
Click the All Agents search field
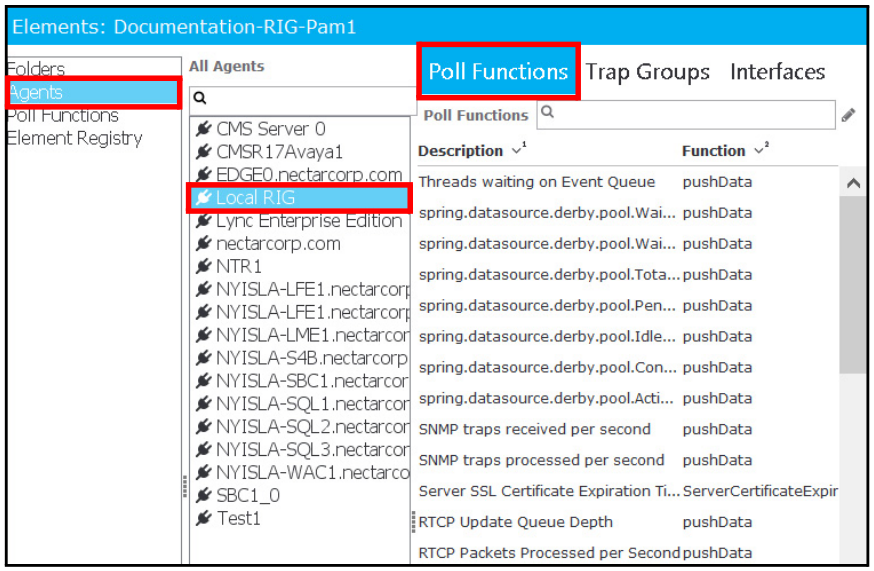coord(302,100)
